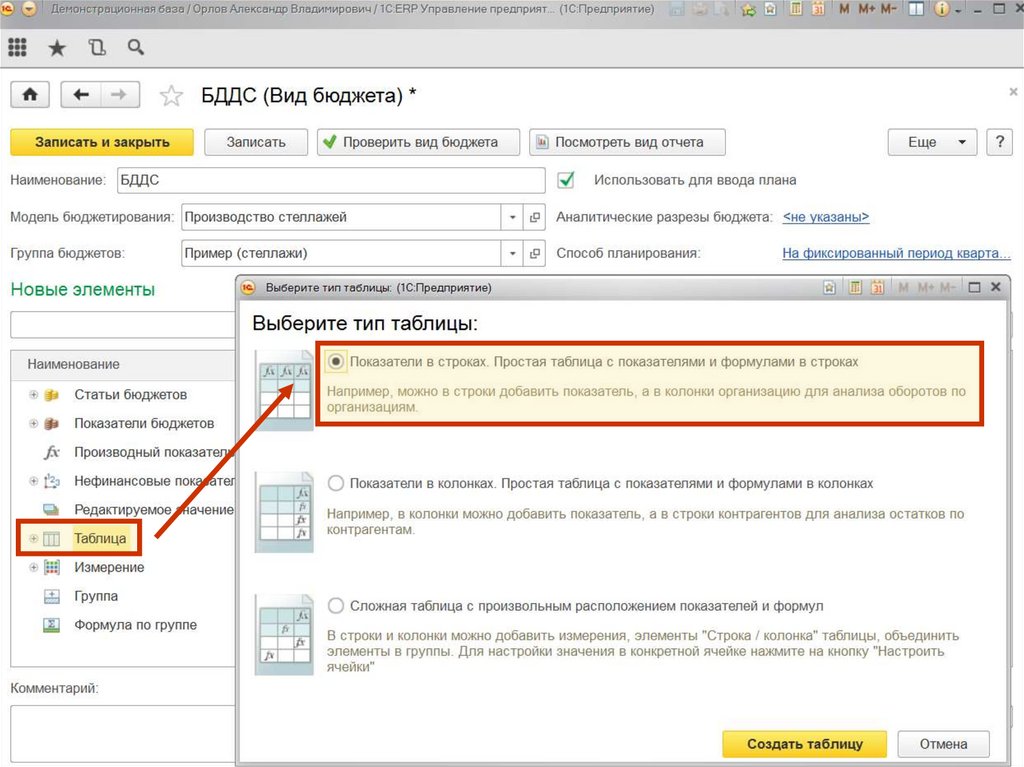
Task: Select the 'Показатели в строках' radio option
Action: tap(336, 362)
